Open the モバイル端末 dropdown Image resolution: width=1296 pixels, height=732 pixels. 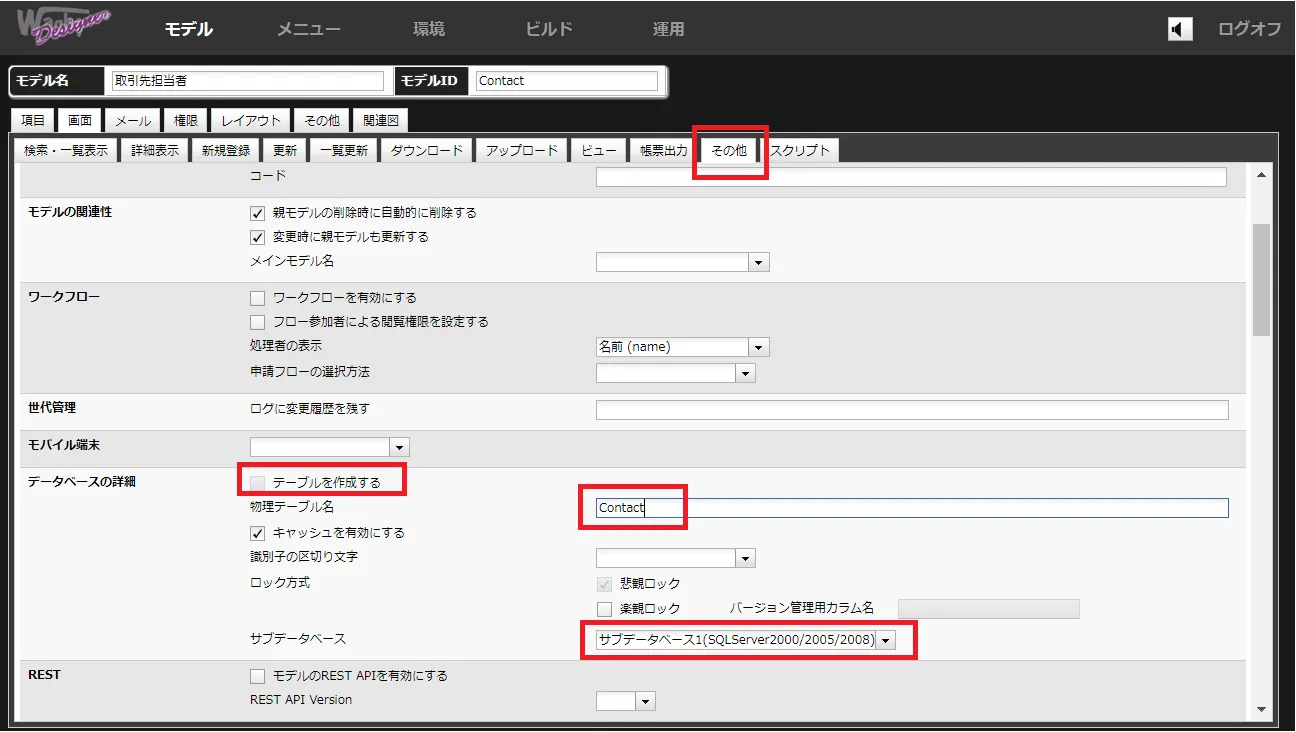click(399, 448)
